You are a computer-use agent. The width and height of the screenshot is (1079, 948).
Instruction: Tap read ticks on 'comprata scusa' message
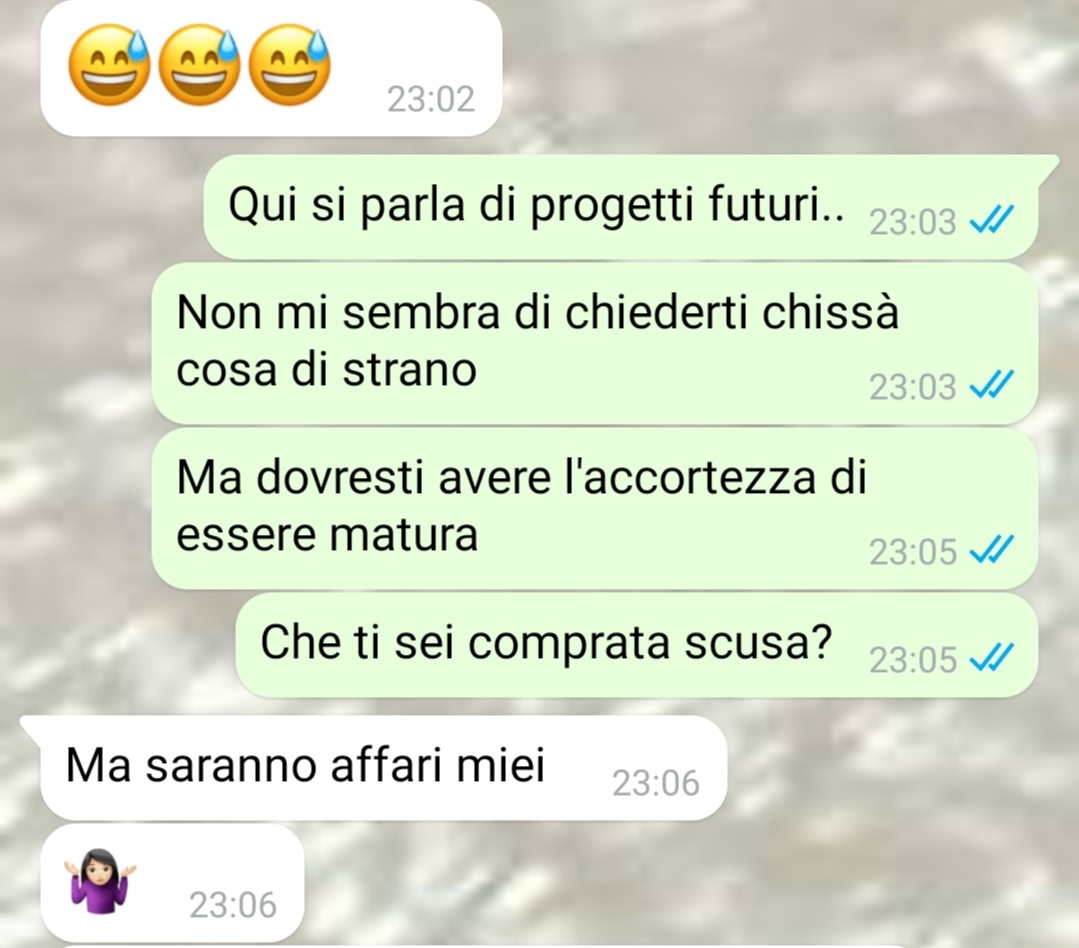991,658
